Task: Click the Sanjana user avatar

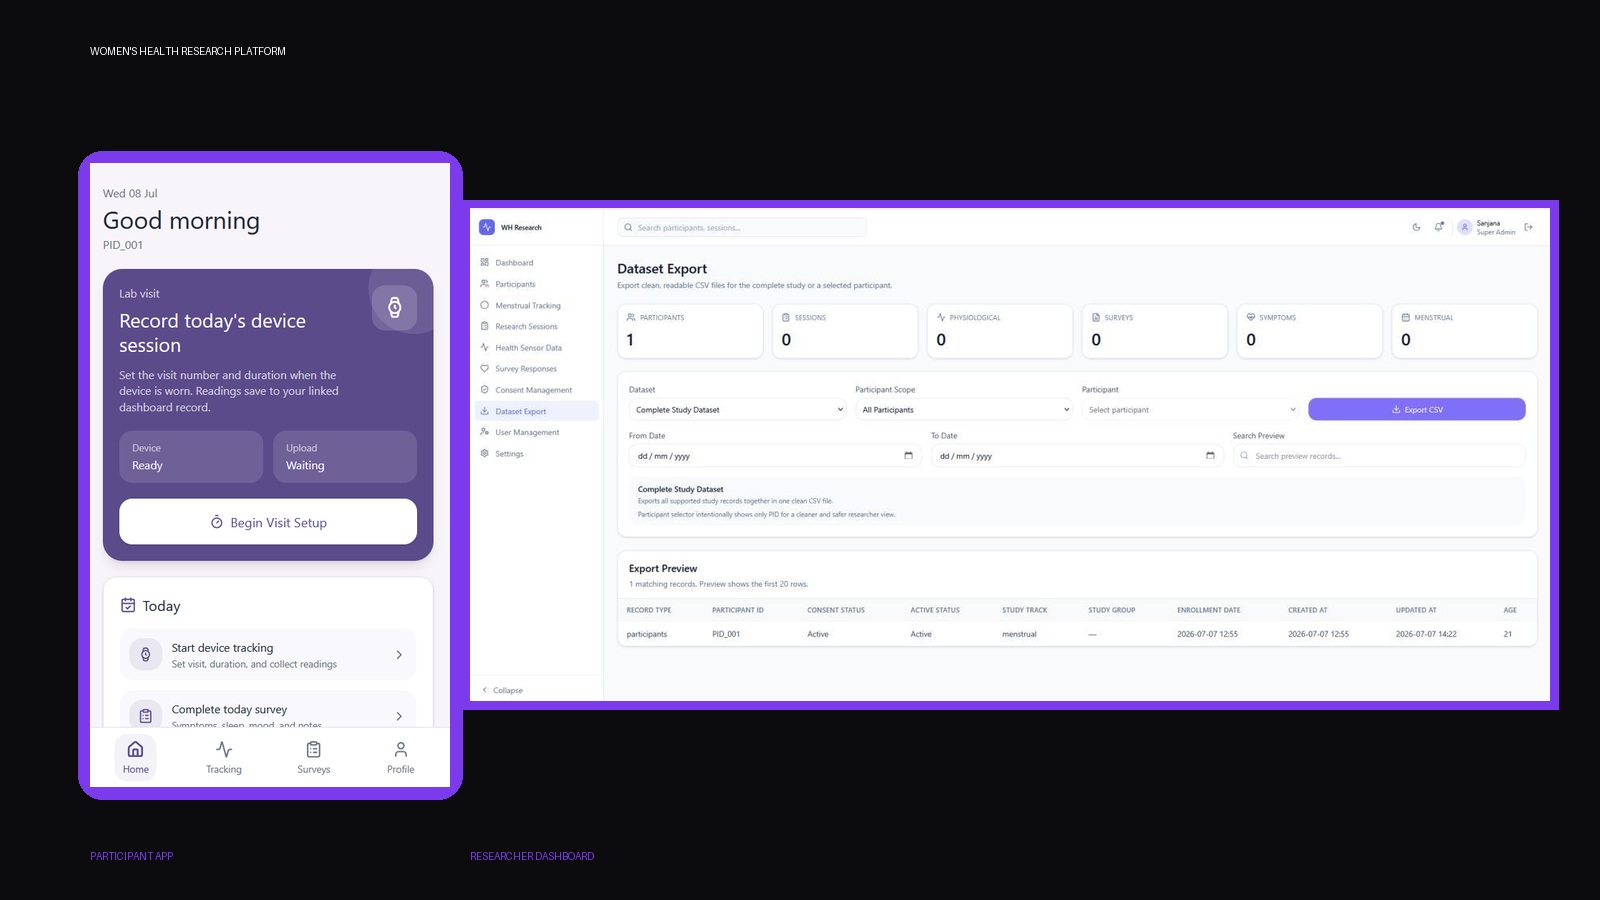Action: pyautogui.click(x=1464, y=227)
